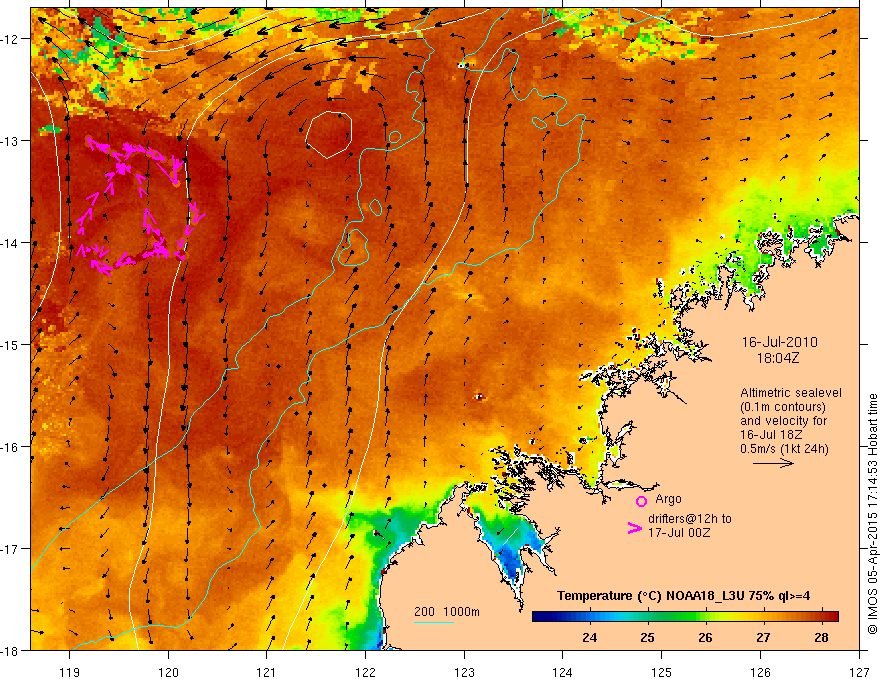This screenshot has width=880, height=680.
Task: Select the time label '18:04Z'
Action: [777, 358]
